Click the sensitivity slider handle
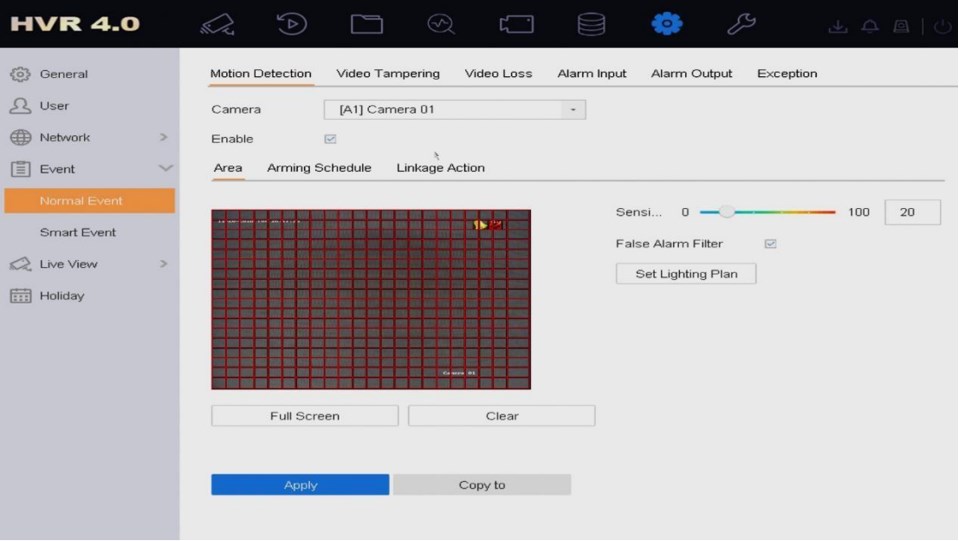Screen dimensions: 959x541 [727, 212]
